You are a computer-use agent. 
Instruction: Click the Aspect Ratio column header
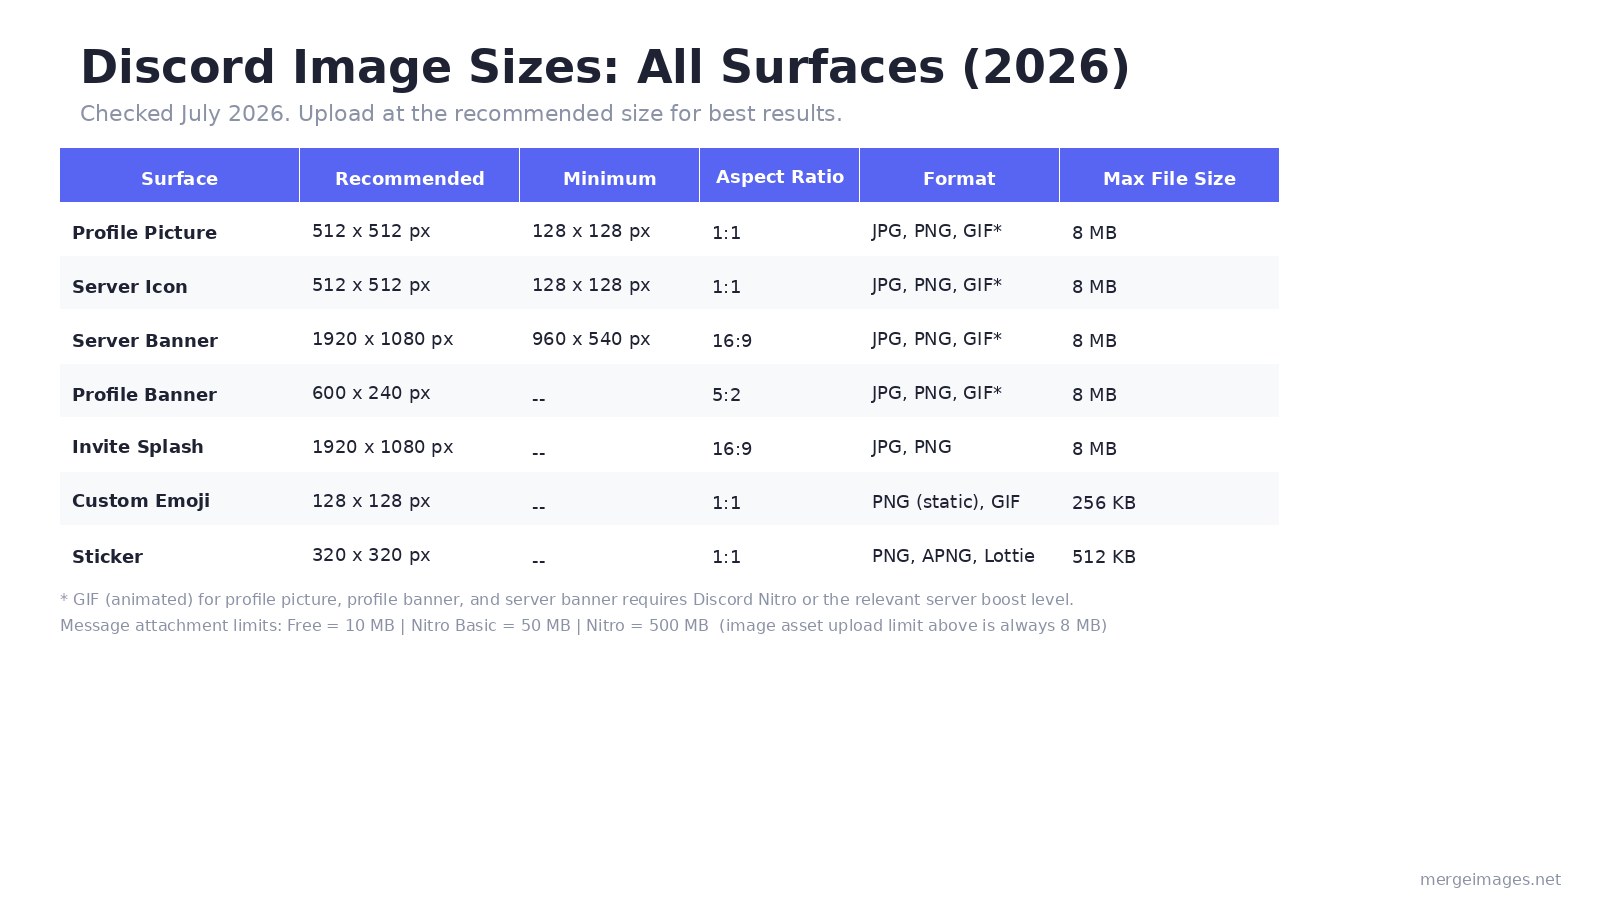[x=779, y=176]
